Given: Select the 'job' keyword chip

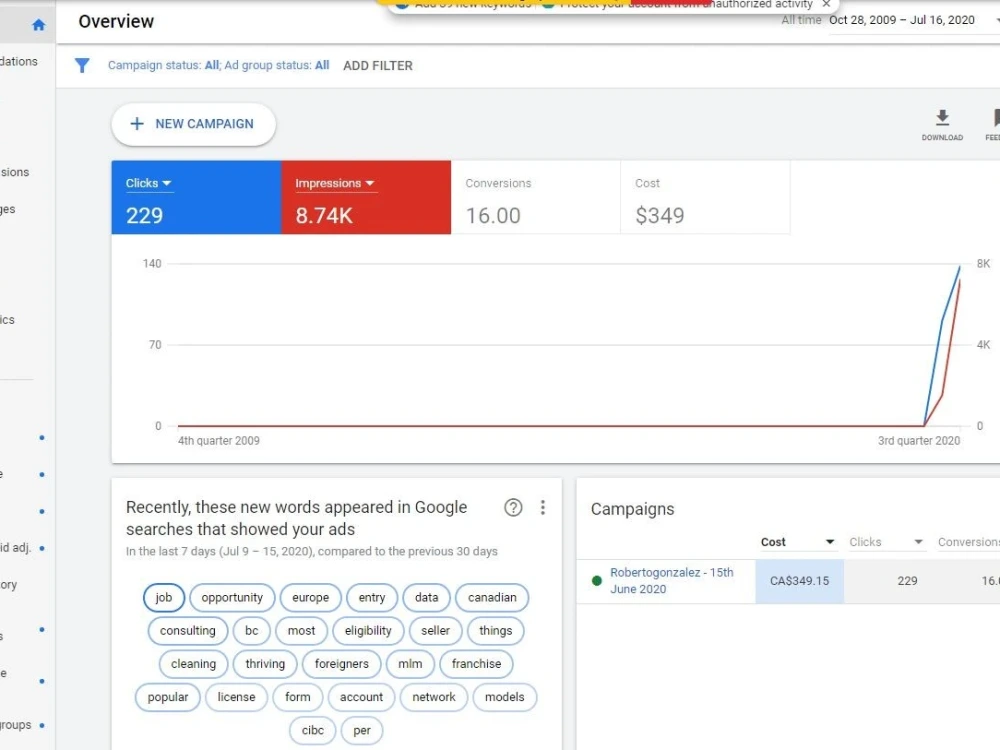Looking at the screenshot, I should point(164,598).
